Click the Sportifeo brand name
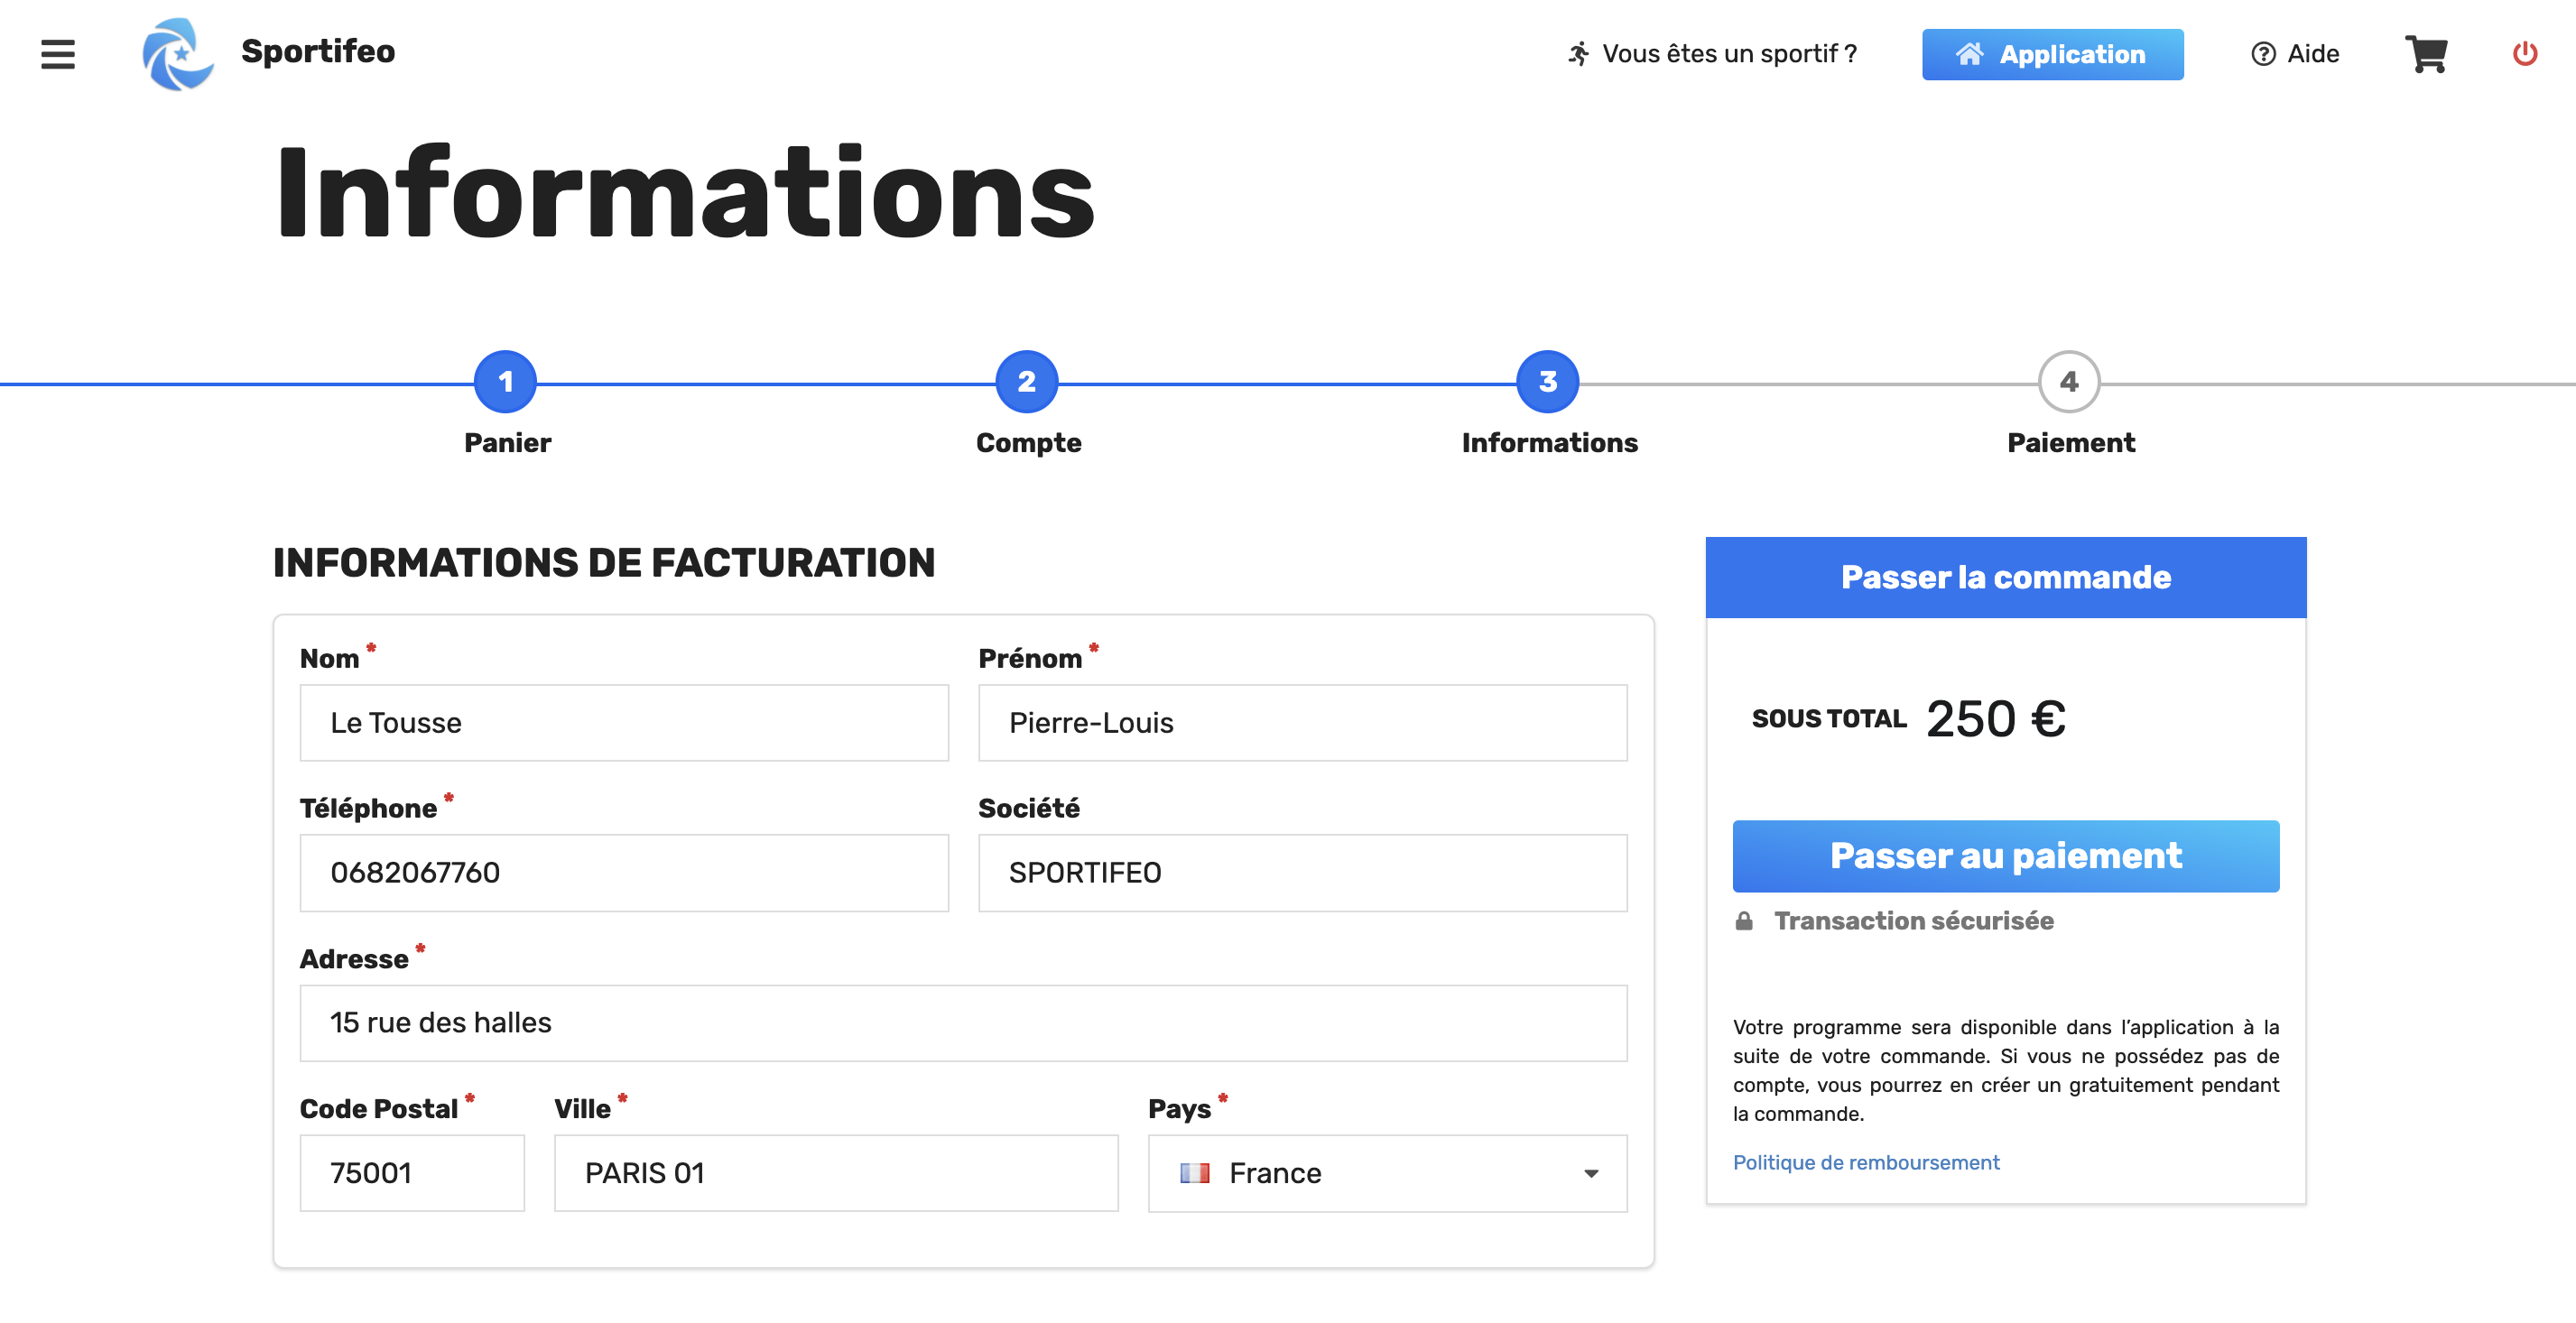The width and height of the screenshot is (2576, 1323). (318, 51)
